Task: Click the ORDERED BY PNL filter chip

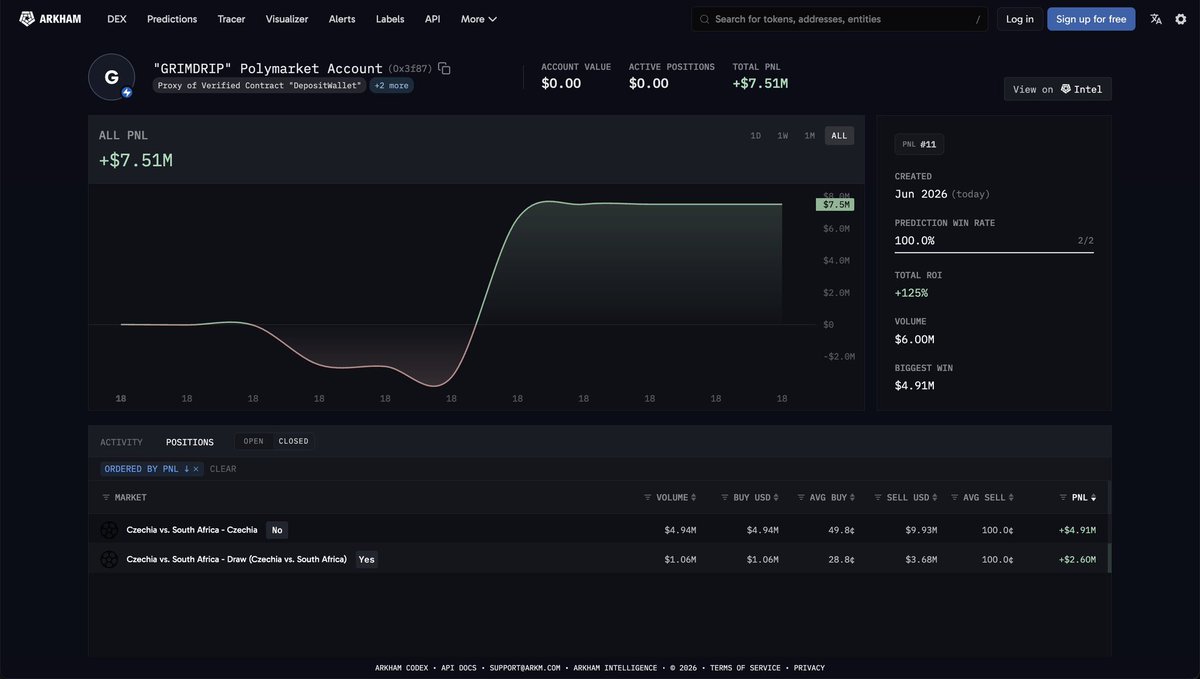Action: (x=152, y=469)
